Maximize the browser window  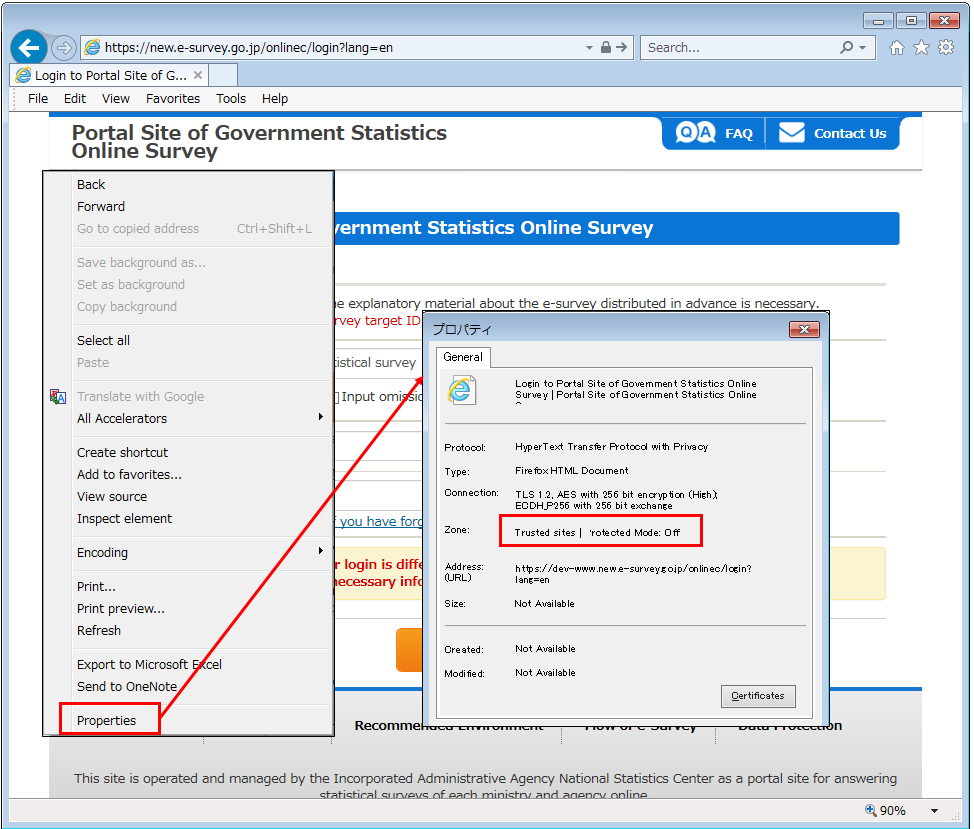pos(911,21)
